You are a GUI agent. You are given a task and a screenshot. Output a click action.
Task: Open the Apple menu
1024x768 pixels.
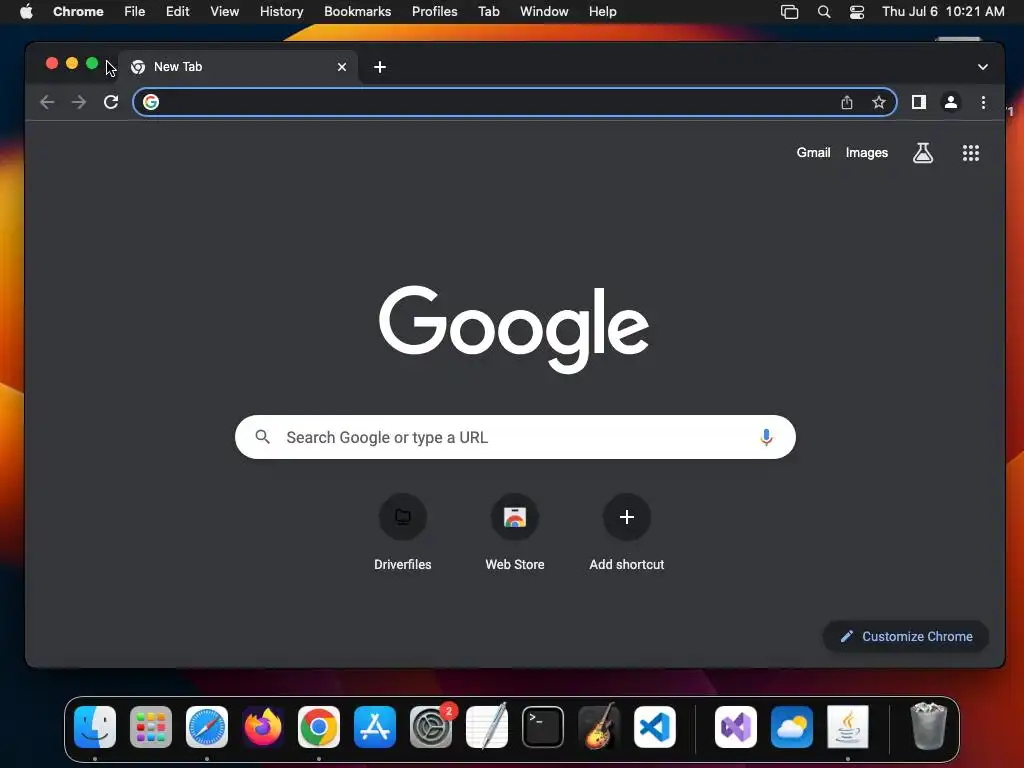26,11
